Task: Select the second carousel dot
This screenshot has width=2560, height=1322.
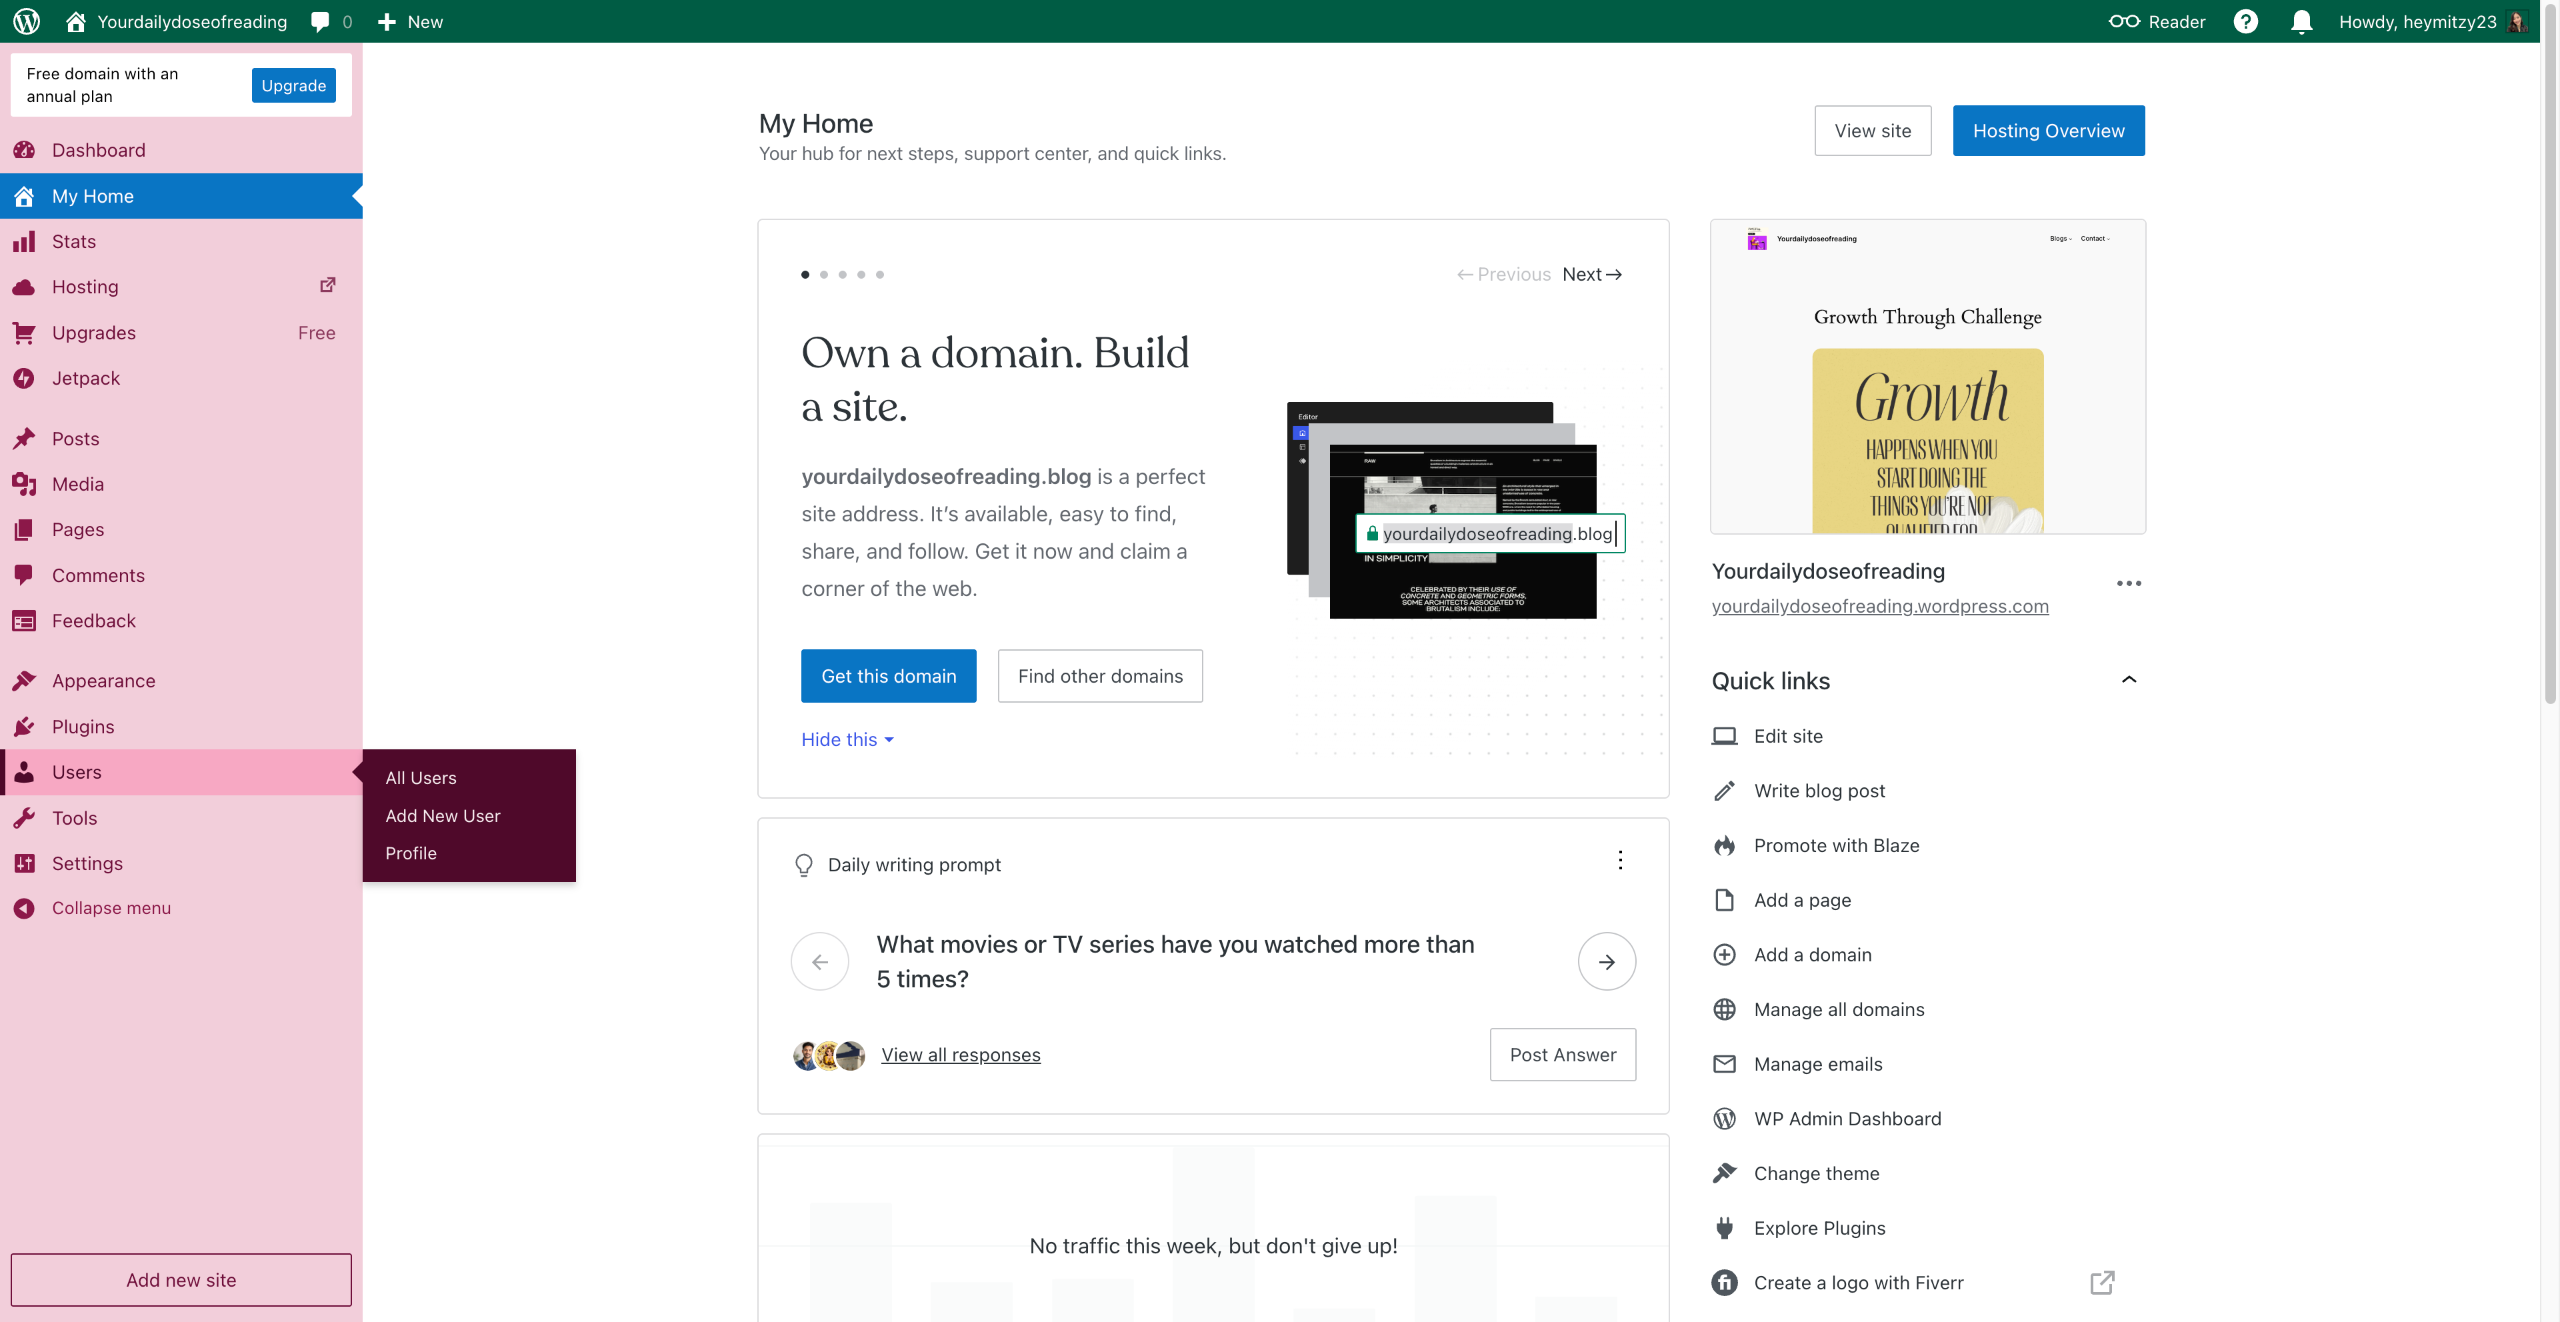Action: pos(824,274)
